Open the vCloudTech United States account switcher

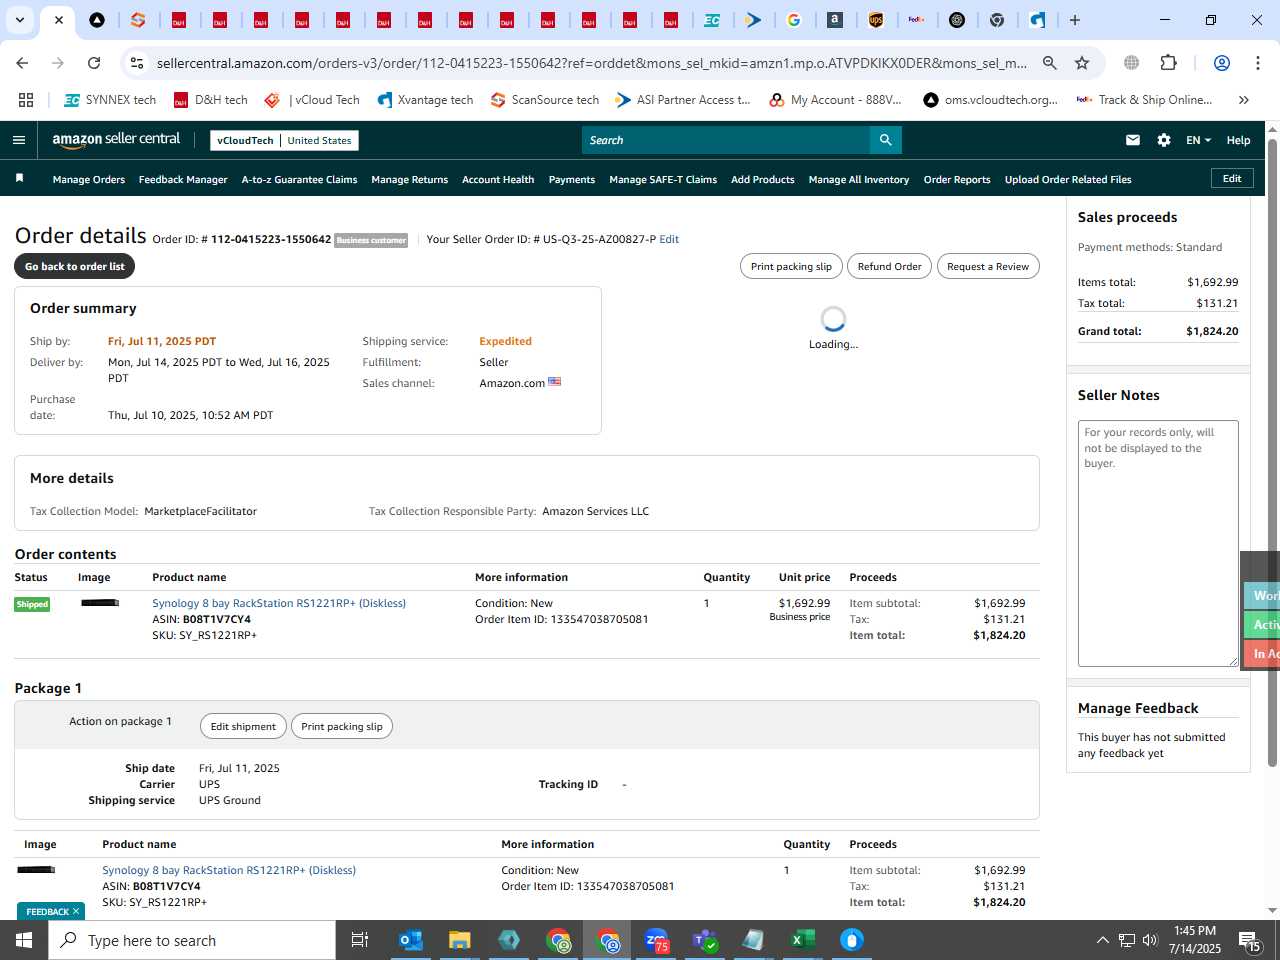284,140
